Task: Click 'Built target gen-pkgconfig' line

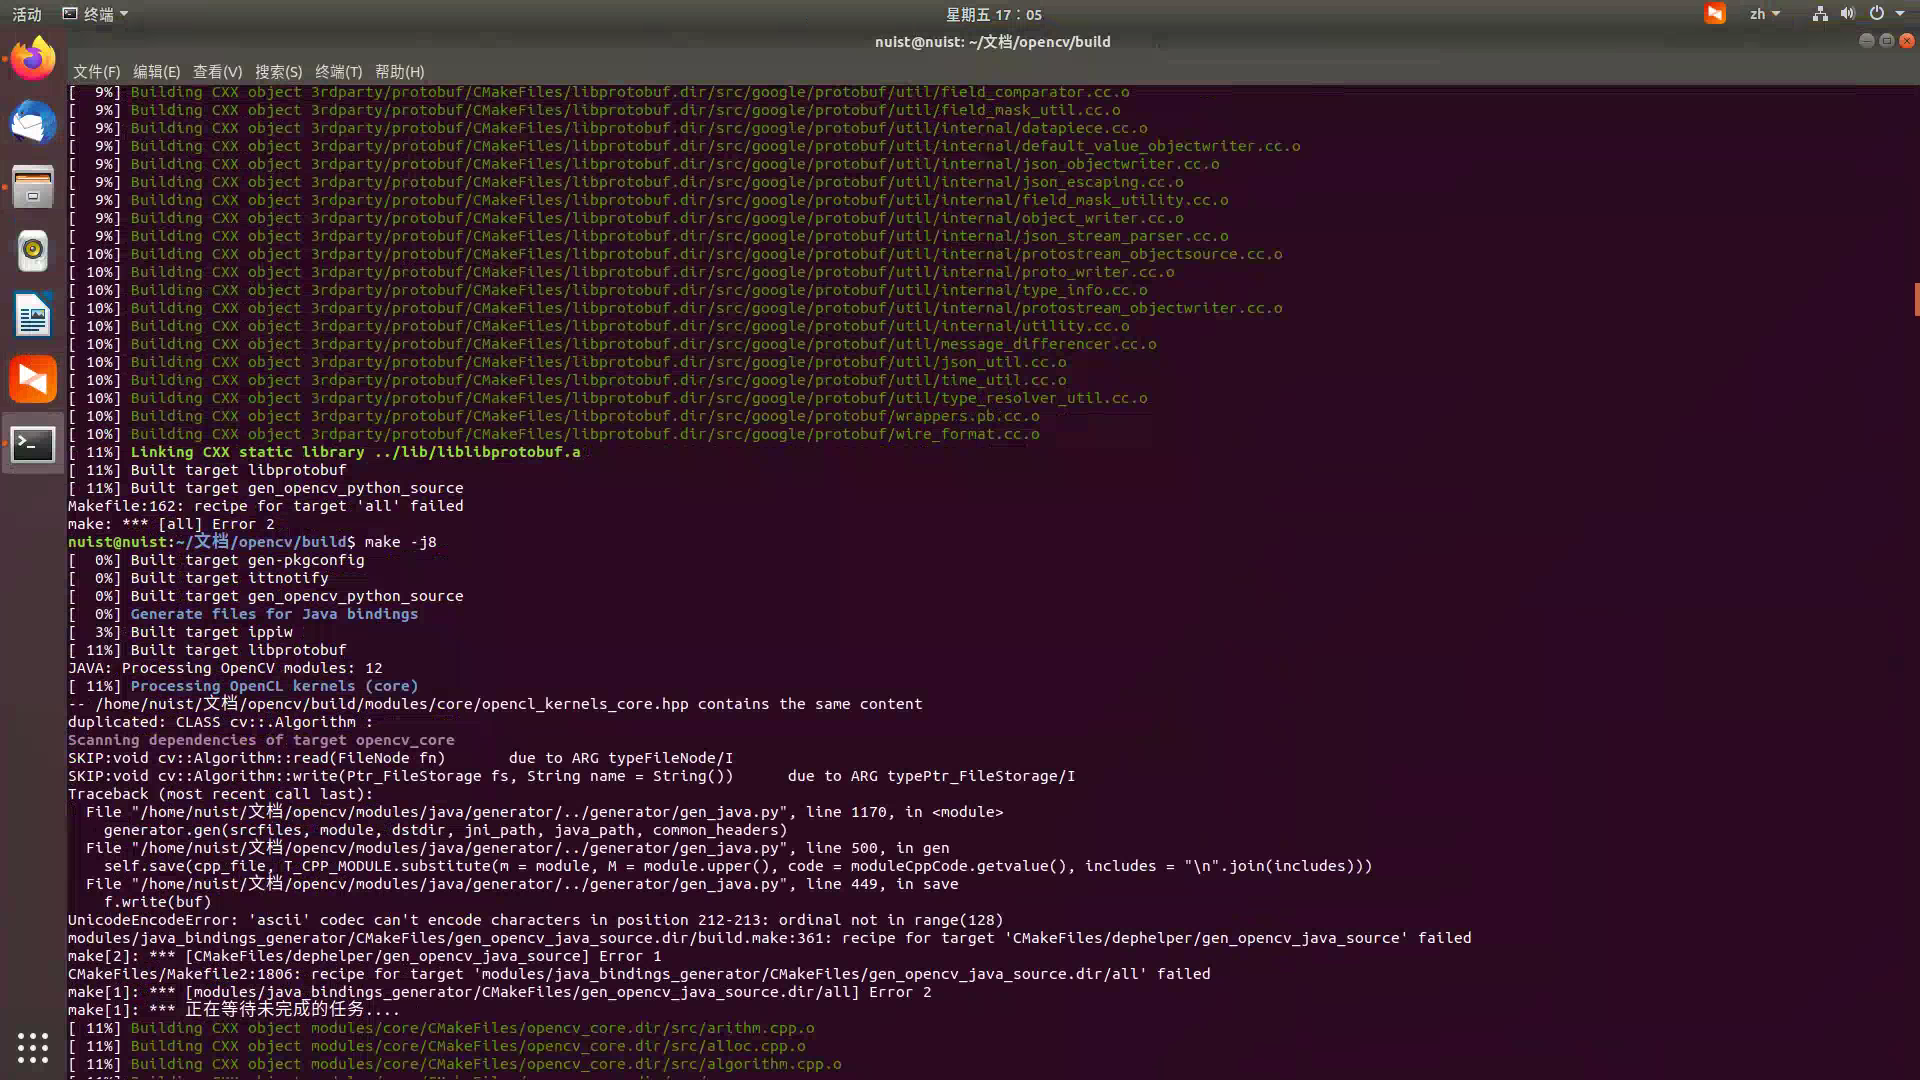Action: pos(216,560)
